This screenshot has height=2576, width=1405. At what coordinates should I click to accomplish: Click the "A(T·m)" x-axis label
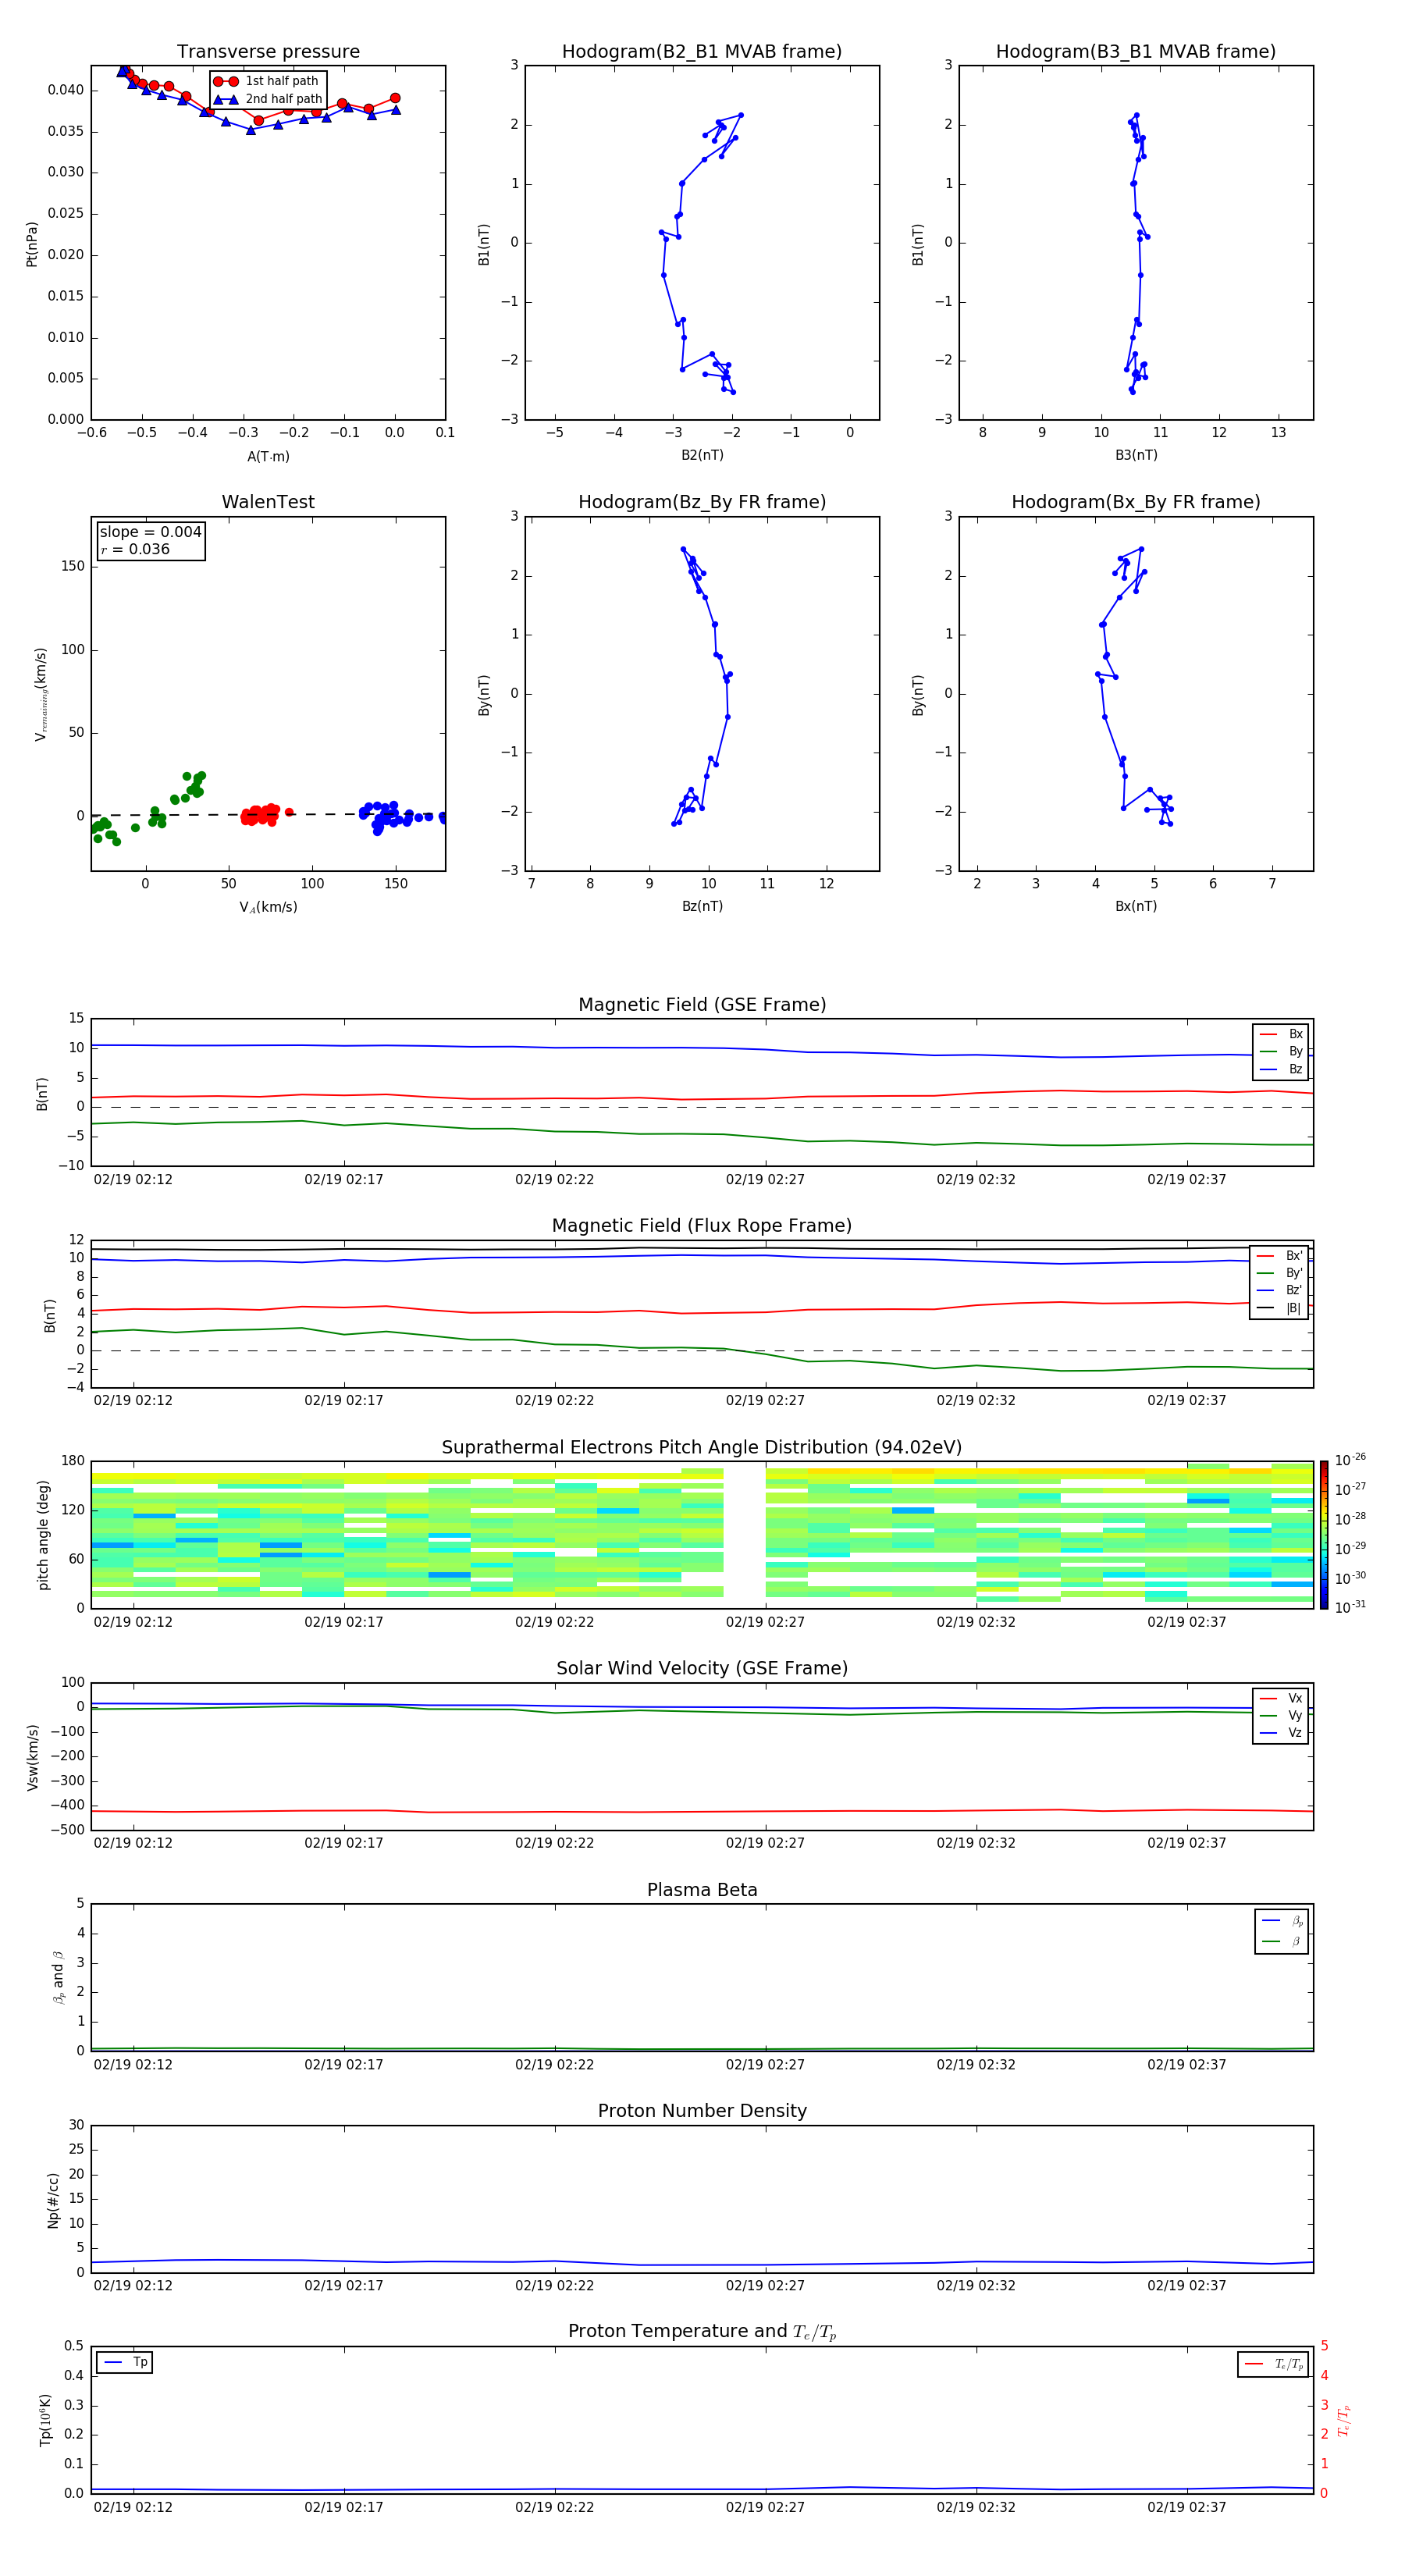point(268,457)
